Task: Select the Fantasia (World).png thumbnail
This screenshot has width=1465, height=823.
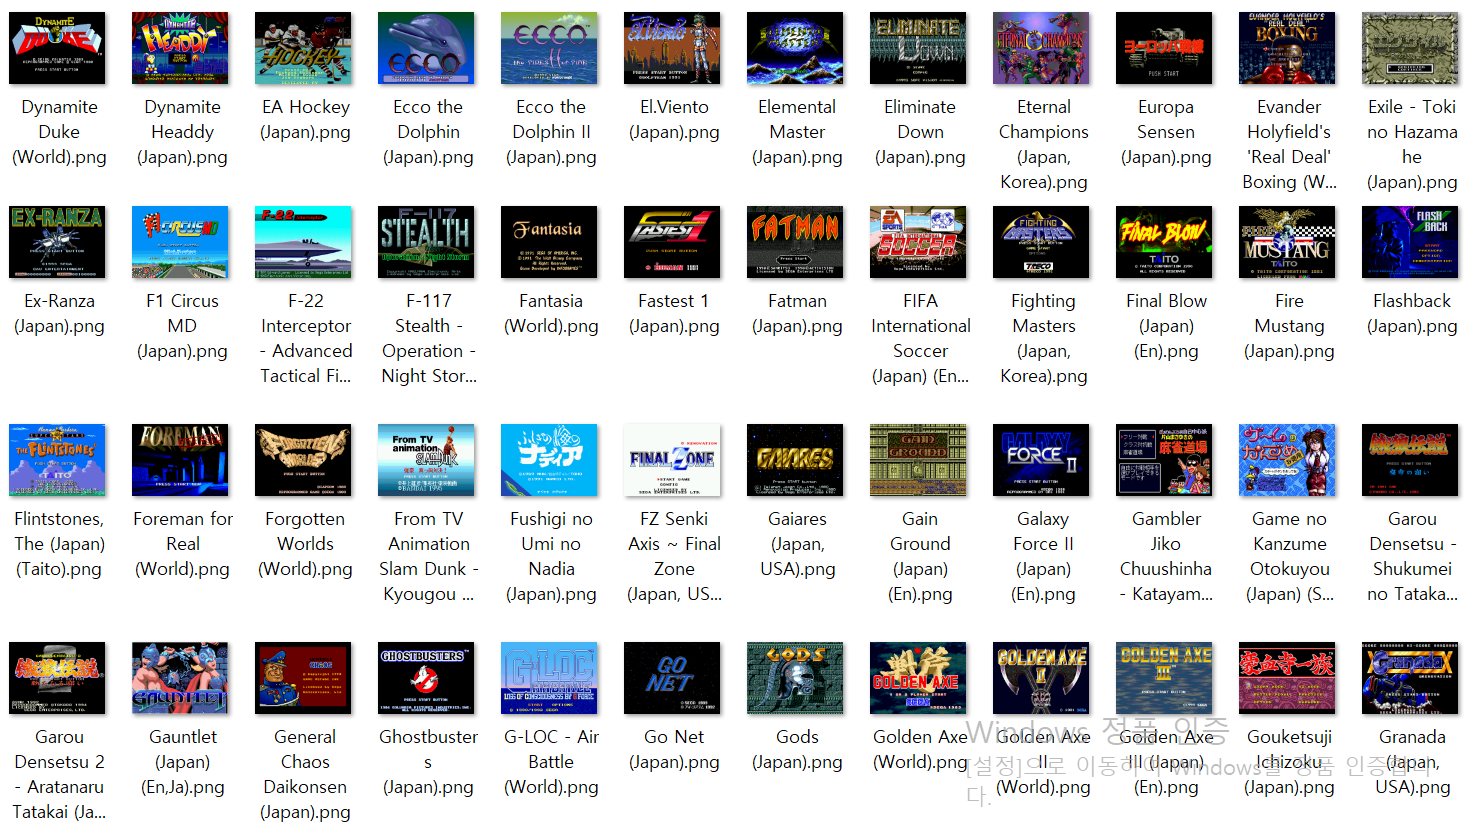Action: 549,242
